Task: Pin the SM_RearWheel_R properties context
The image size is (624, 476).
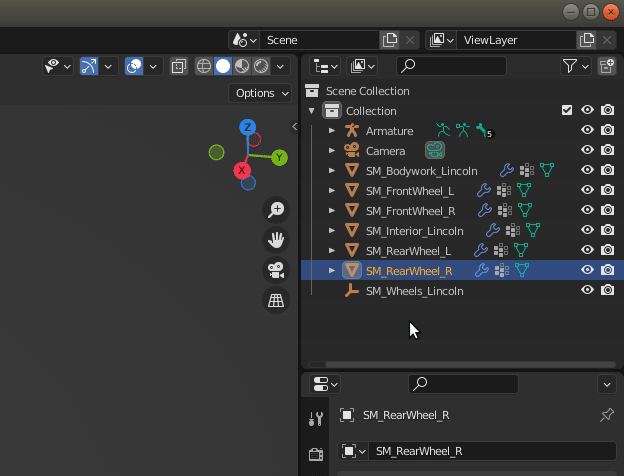Action: pyautogui.click(x=606, y=415)
